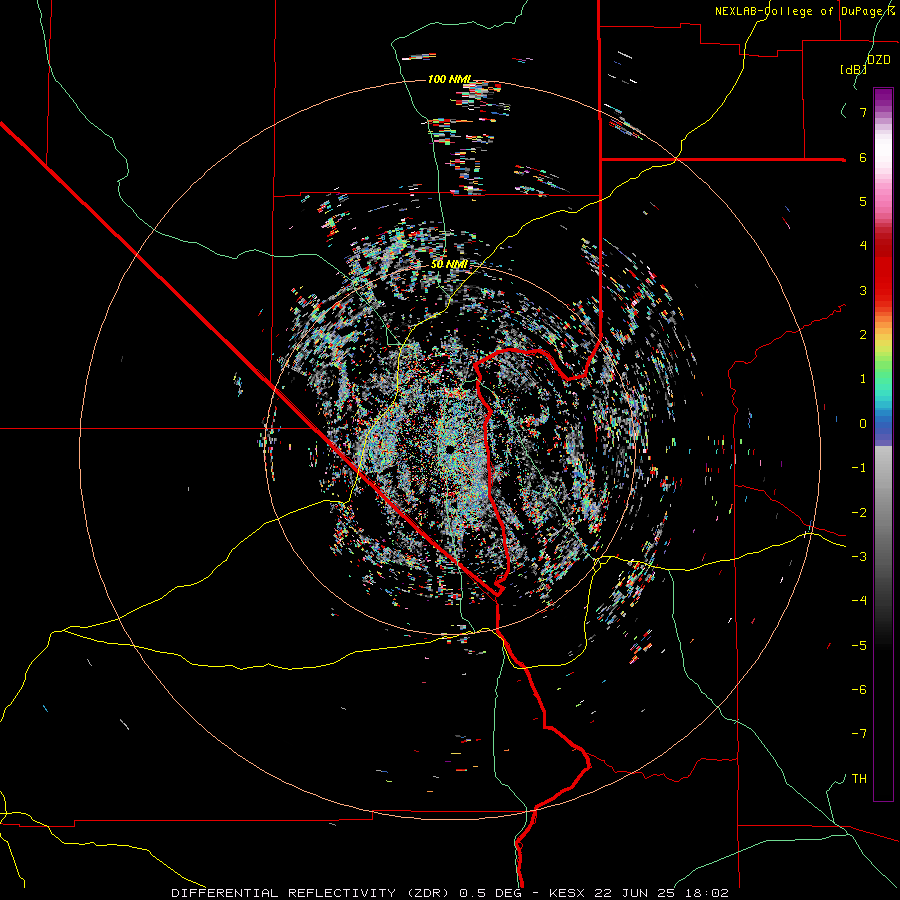Click the -6 value on color scale

point(859,690)
